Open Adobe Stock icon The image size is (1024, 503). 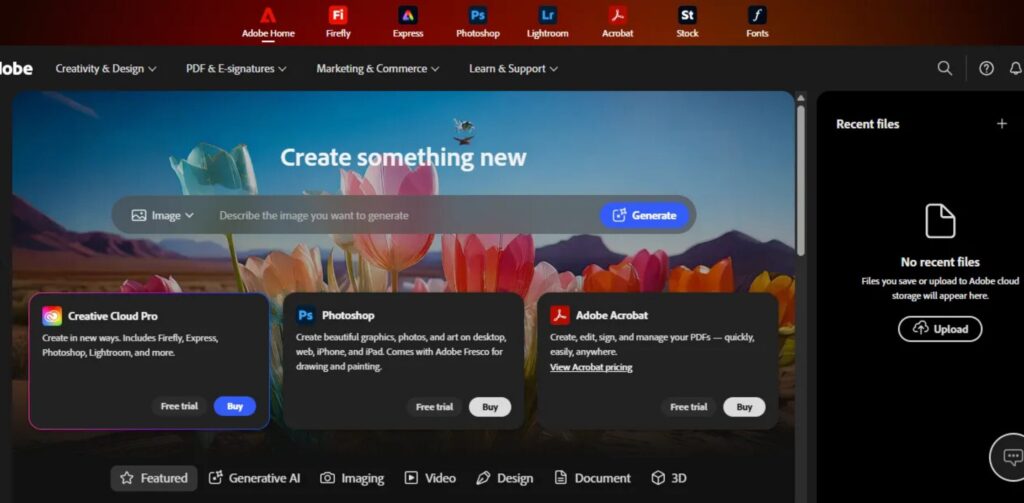coord(687,16)
